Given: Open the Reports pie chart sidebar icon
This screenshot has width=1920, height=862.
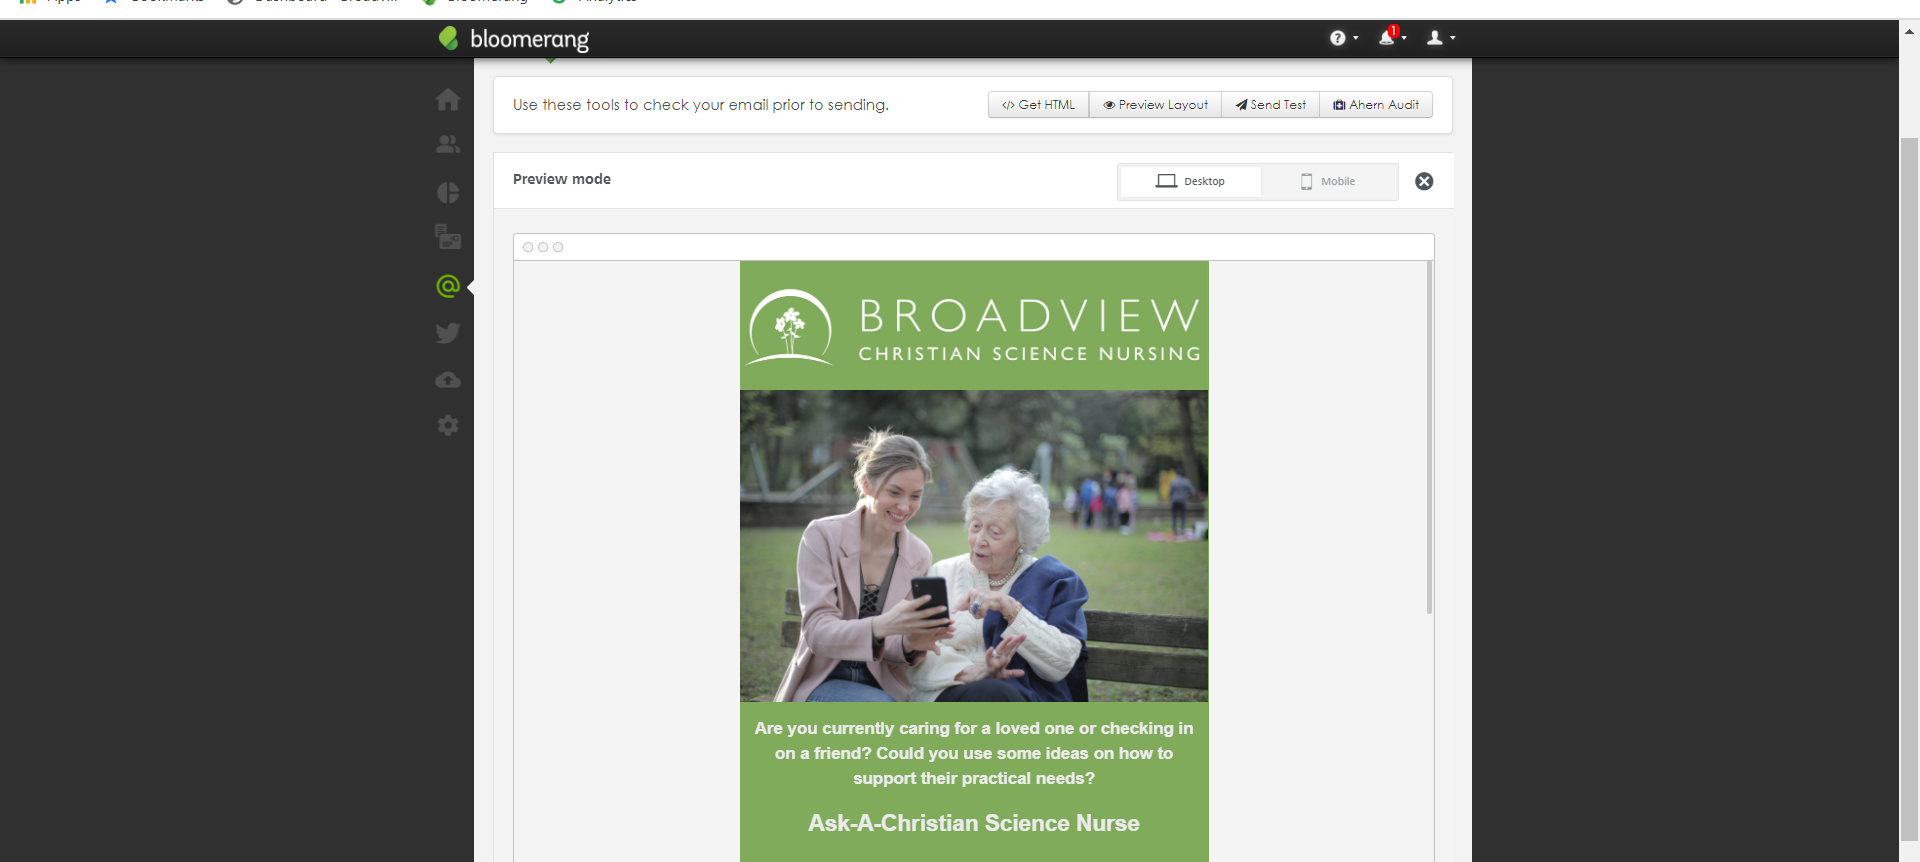Looking at the screenshot, I should pyautogui.click(x=448, y=192).
